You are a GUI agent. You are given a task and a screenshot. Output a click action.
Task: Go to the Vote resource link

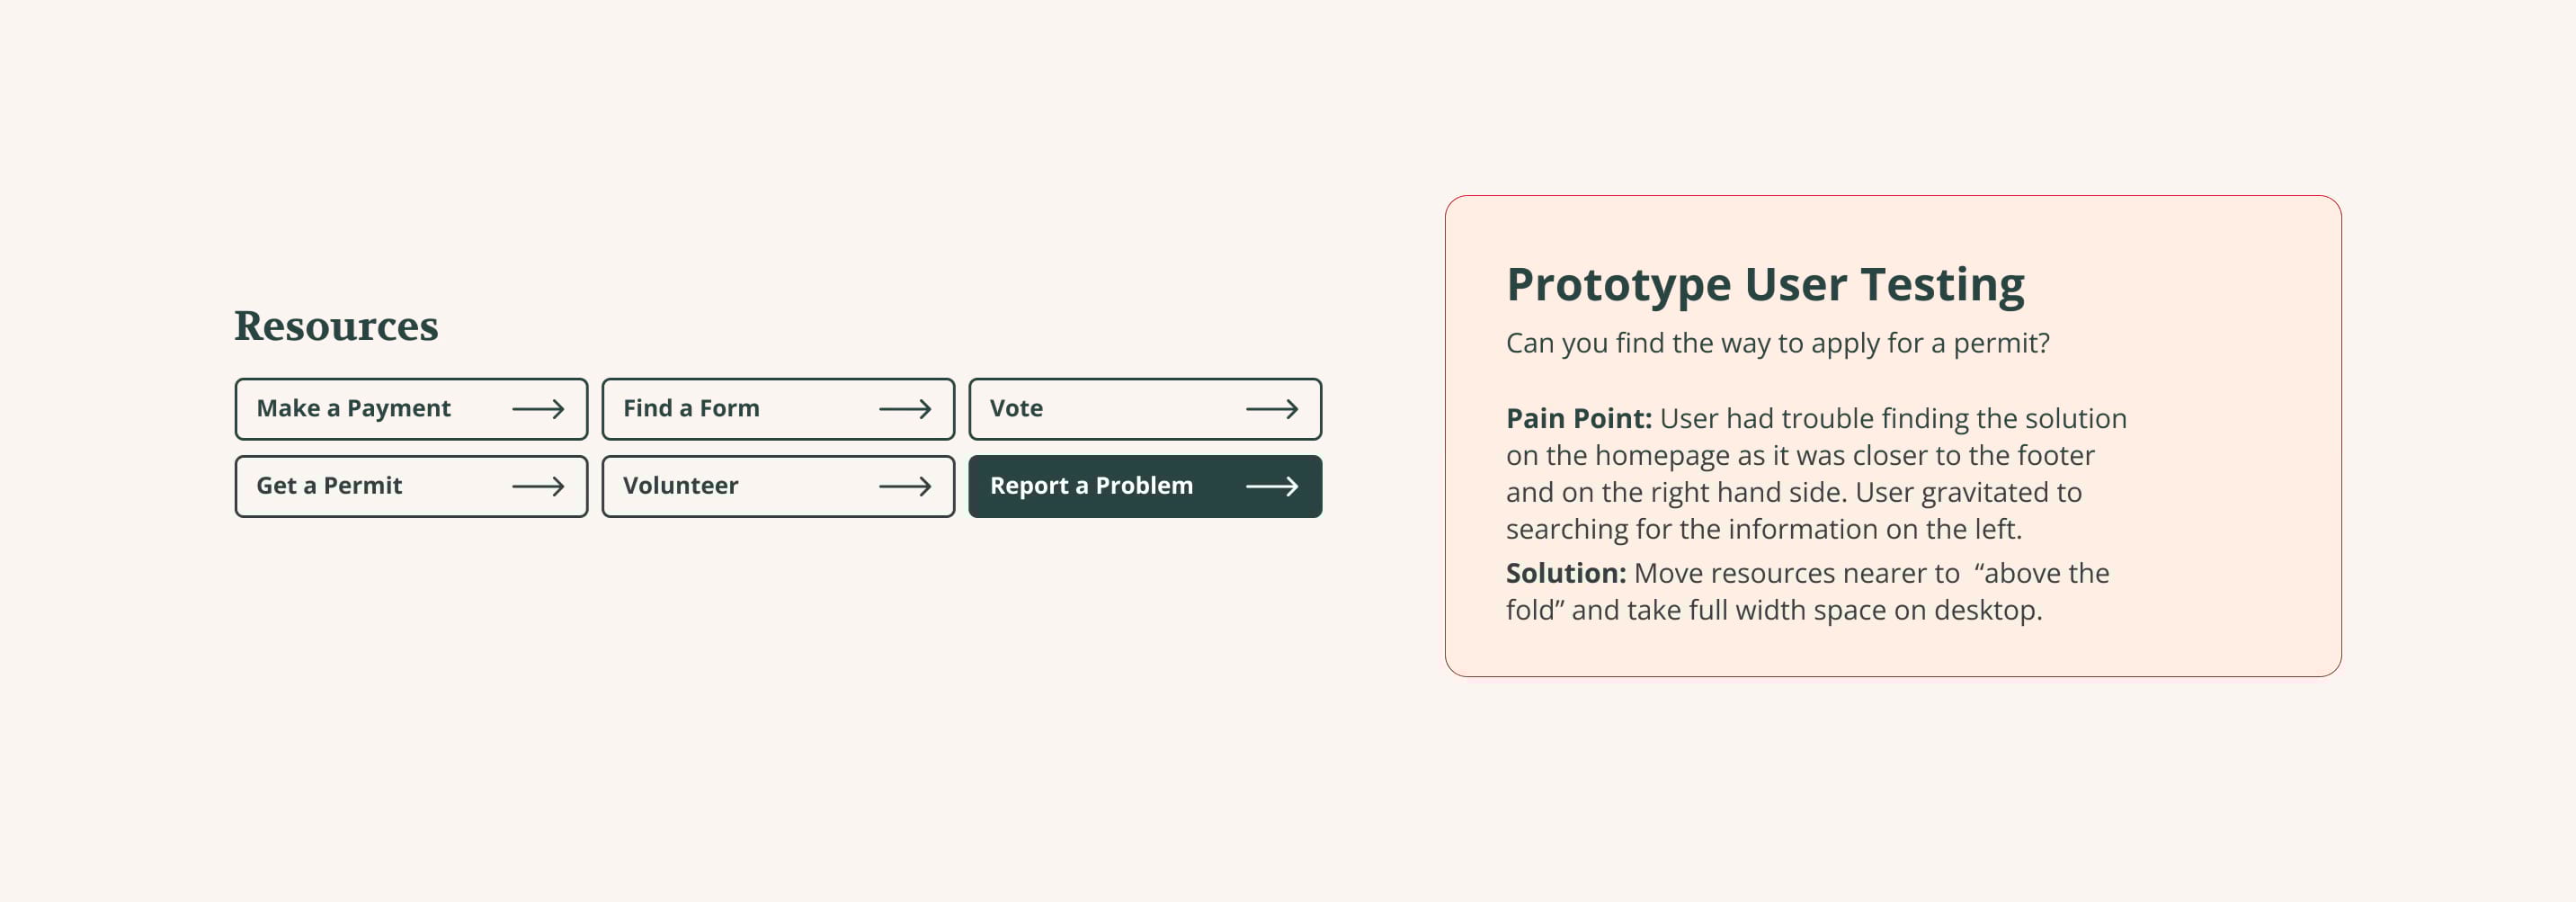coord(1145,409)
